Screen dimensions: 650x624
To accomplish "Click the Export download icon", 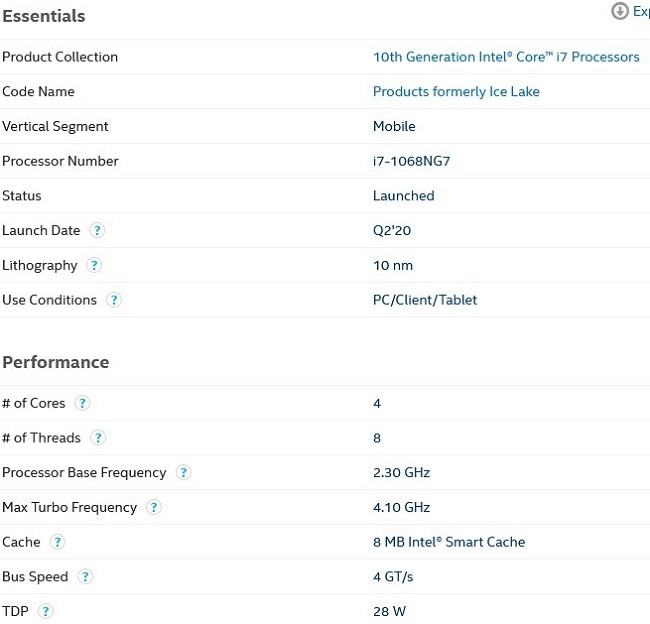I will coord(620,11).
